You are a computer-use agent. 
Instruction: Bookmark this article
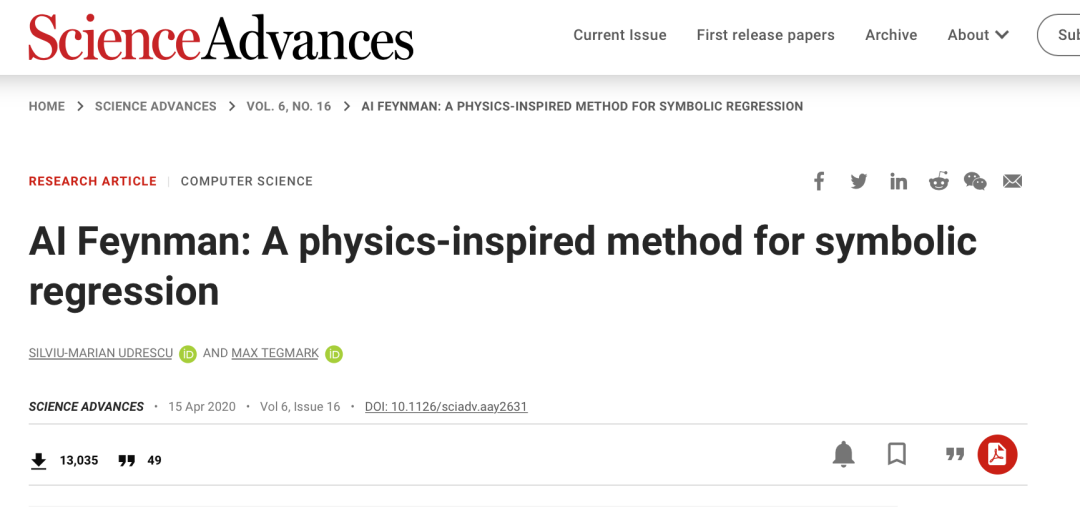pyautogui.click(x=897, y=454)
